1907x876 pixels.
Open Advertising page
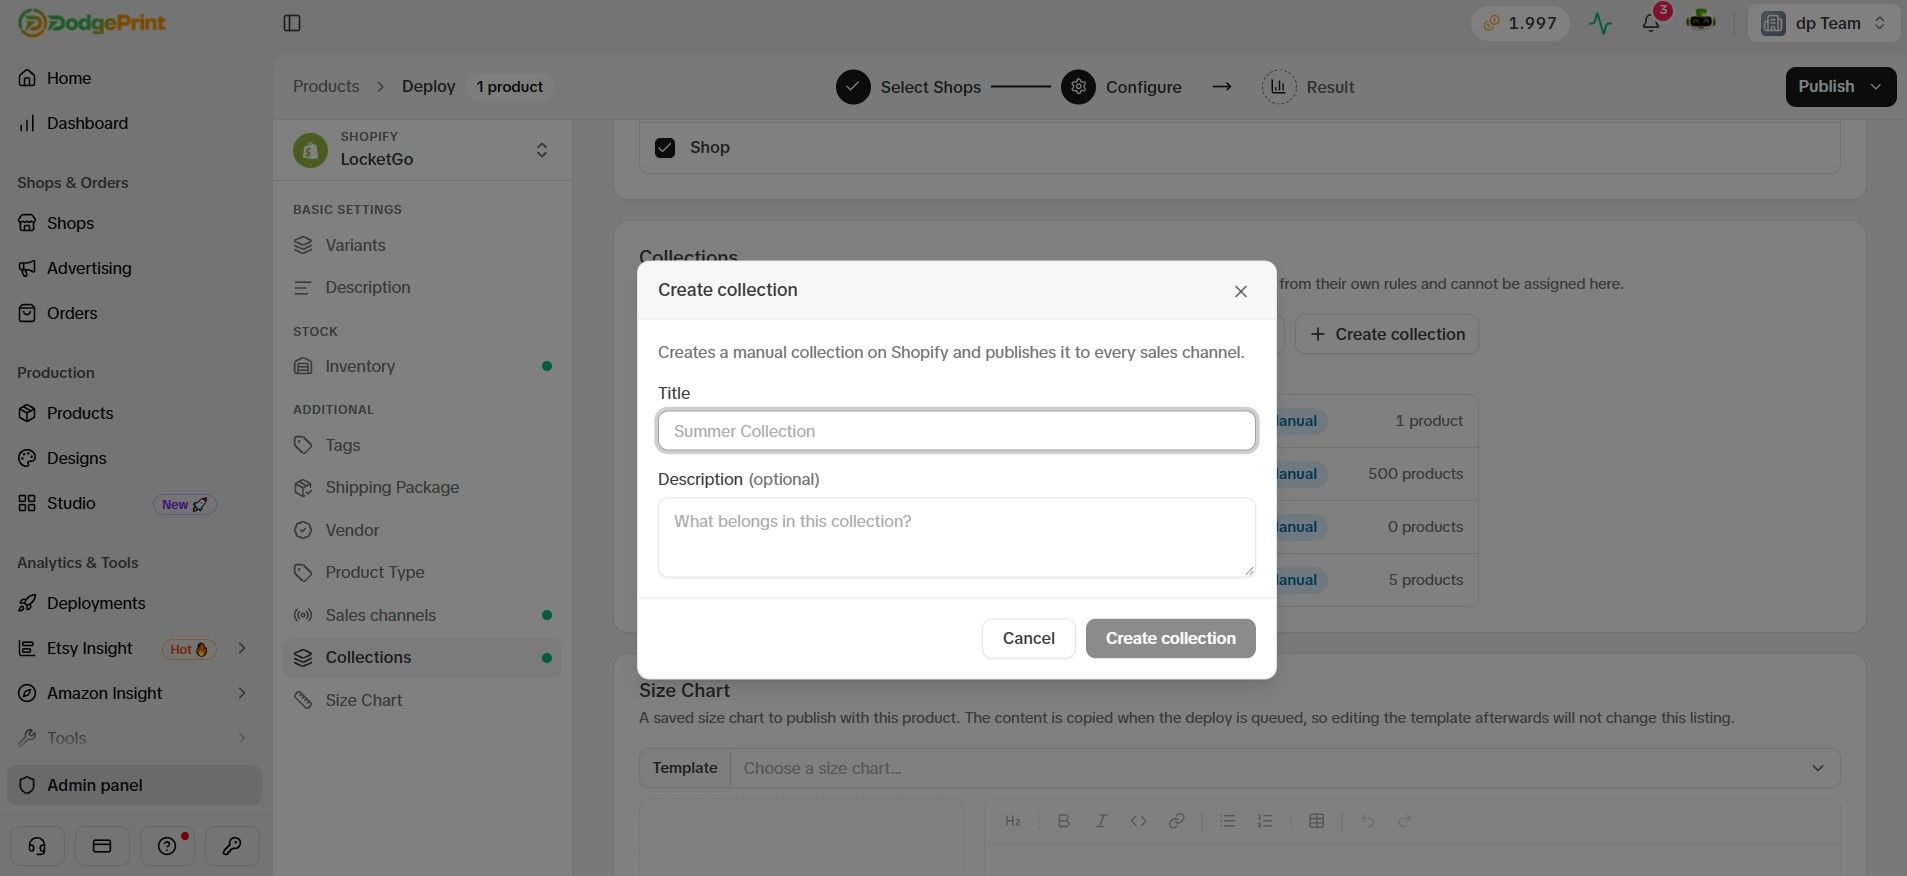[x=89, y=268]
